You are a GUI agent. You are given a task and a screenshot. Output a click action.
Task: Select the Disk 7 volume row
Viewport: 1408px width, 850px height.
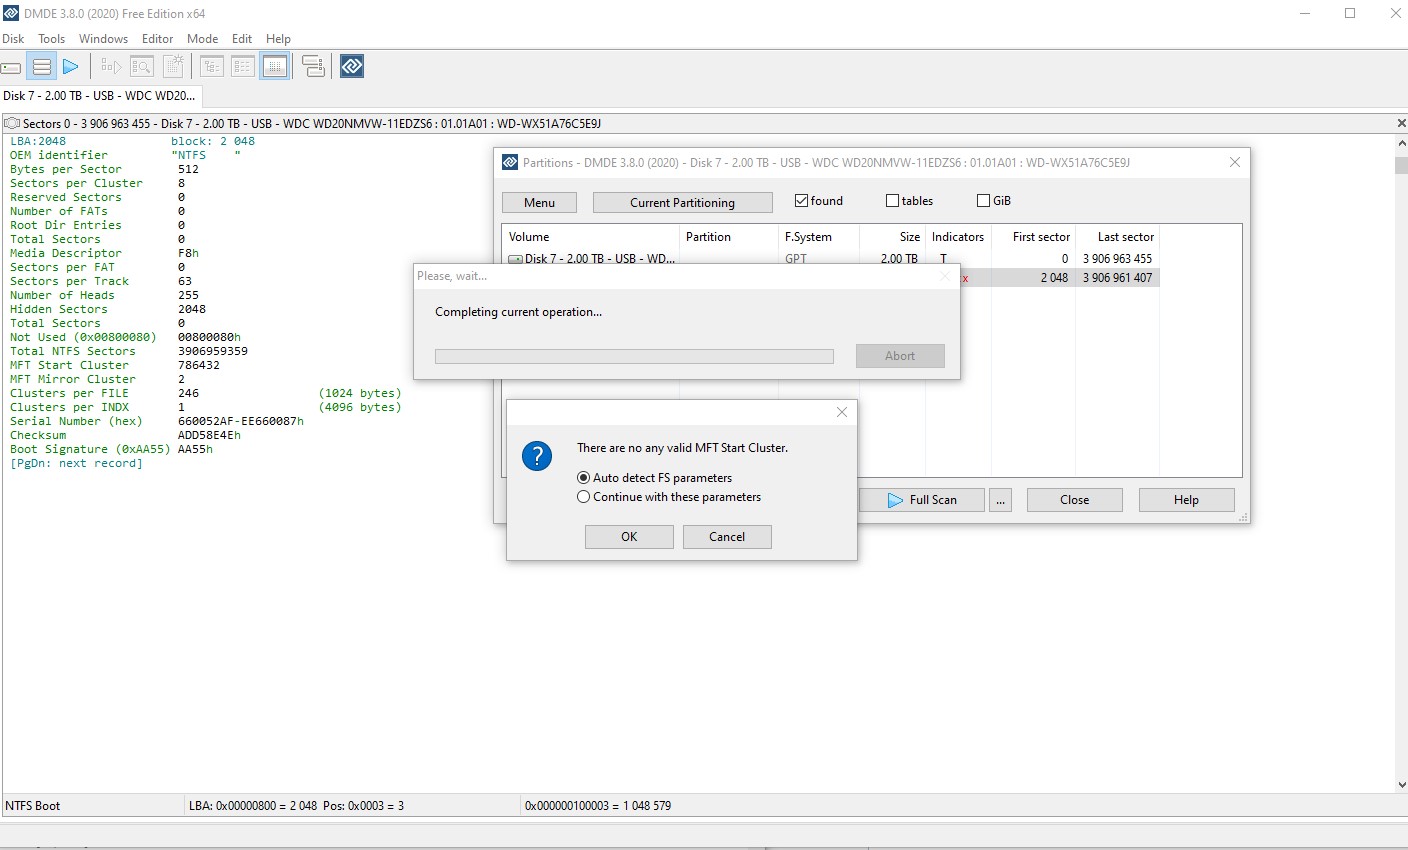831,258
